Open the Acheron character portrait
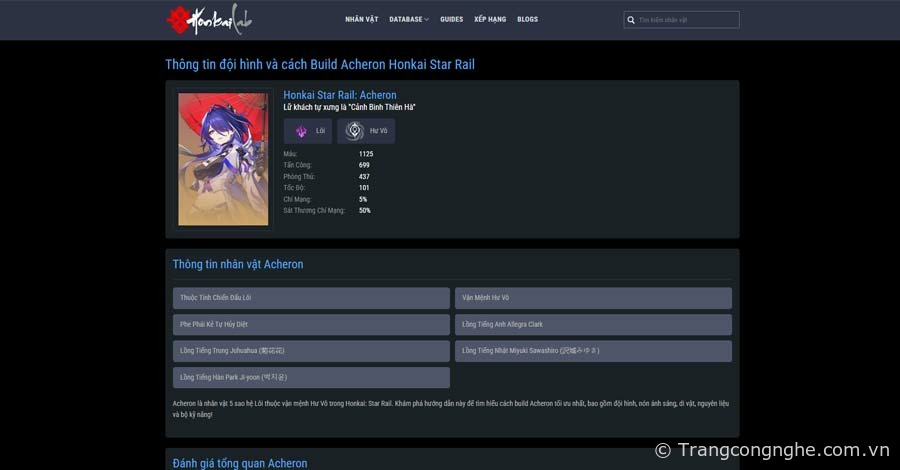The image size is (900, 470). coord(223,159)
